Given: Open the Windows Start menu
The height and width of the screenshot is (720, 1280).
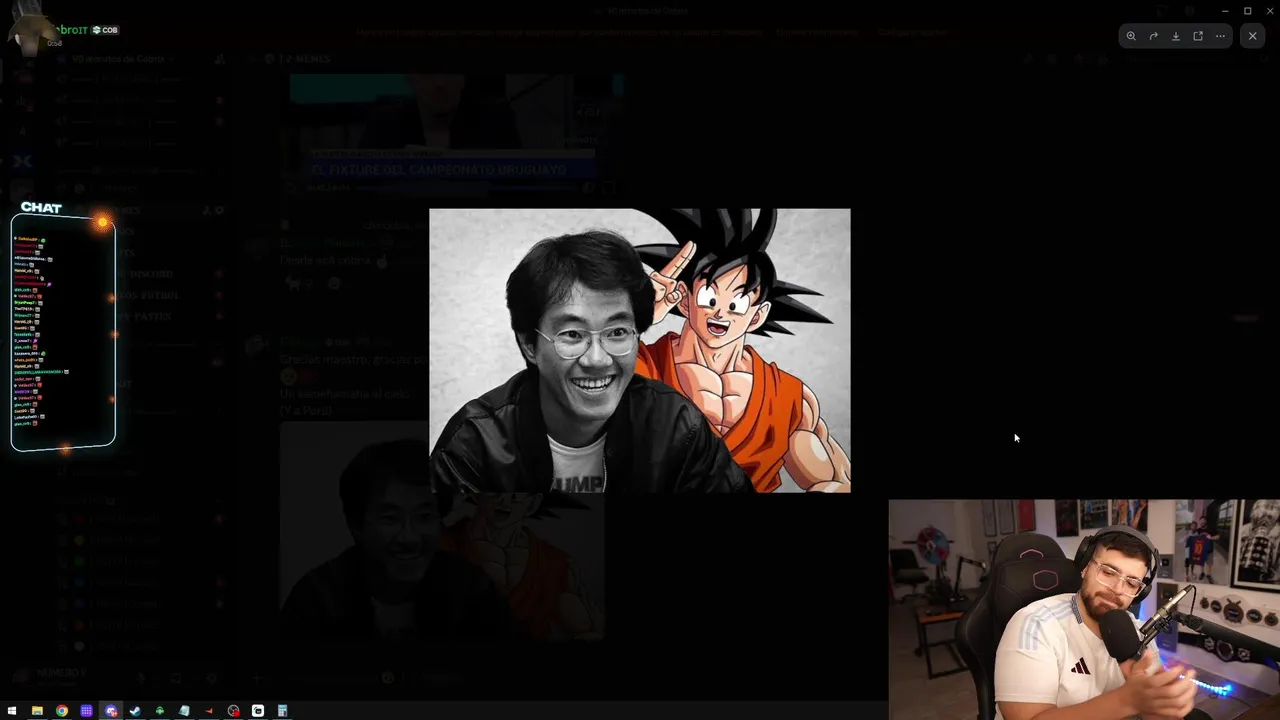Looking at the screenshot, I should click(12, 711).
